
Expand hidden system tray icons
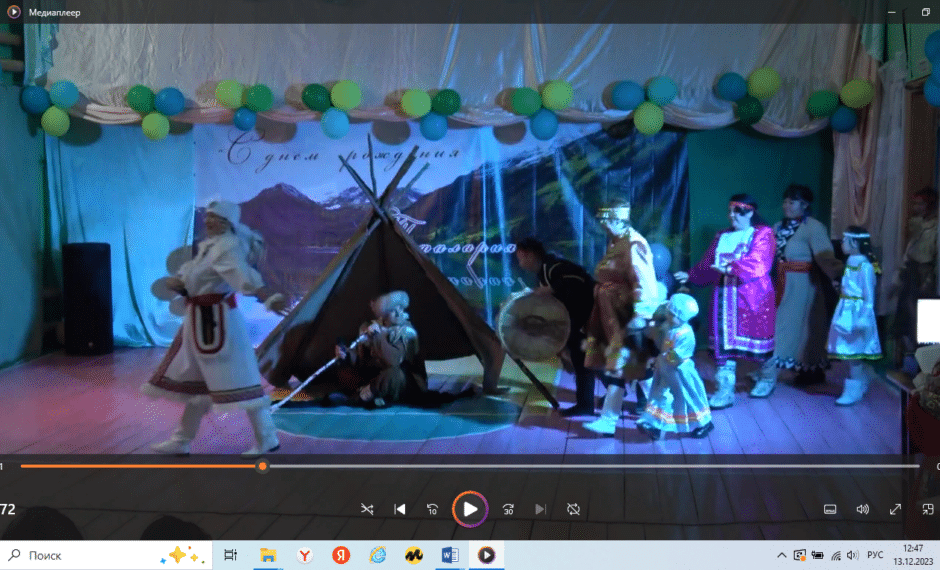point(781,555)
